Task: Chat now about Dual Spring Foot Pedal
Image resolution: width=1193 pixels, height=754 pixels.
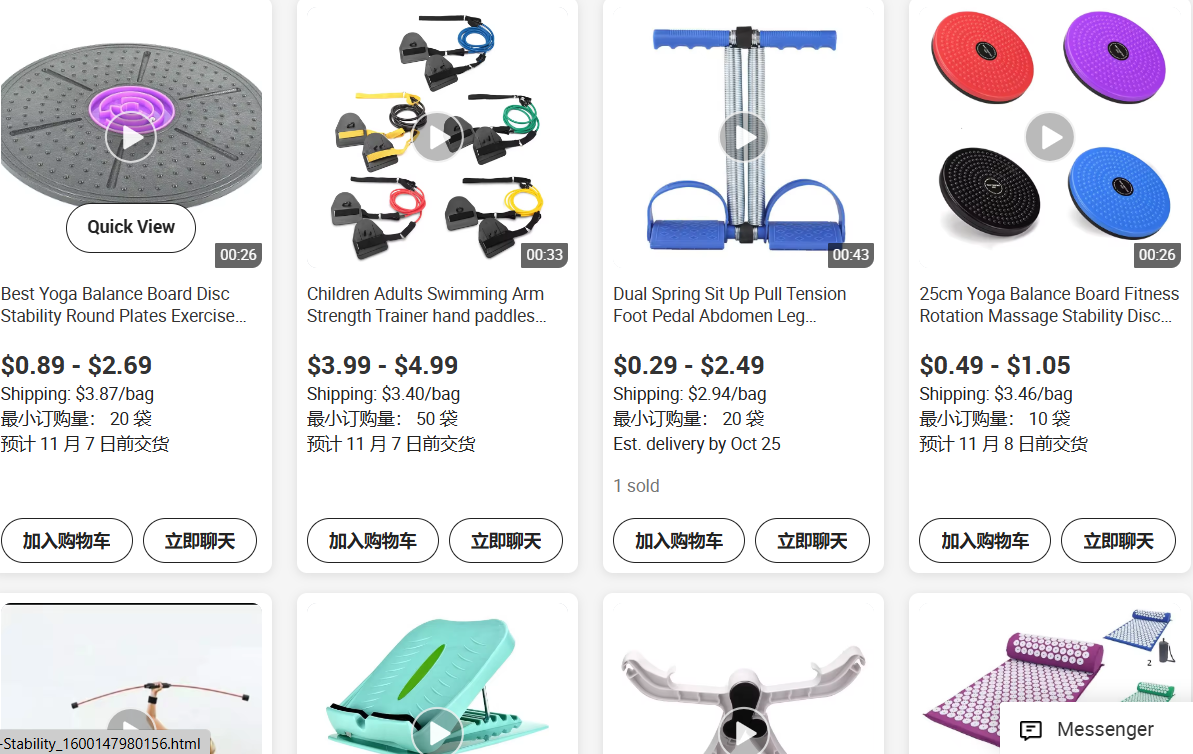Action: pyautogui.click(x=812, y=541)
